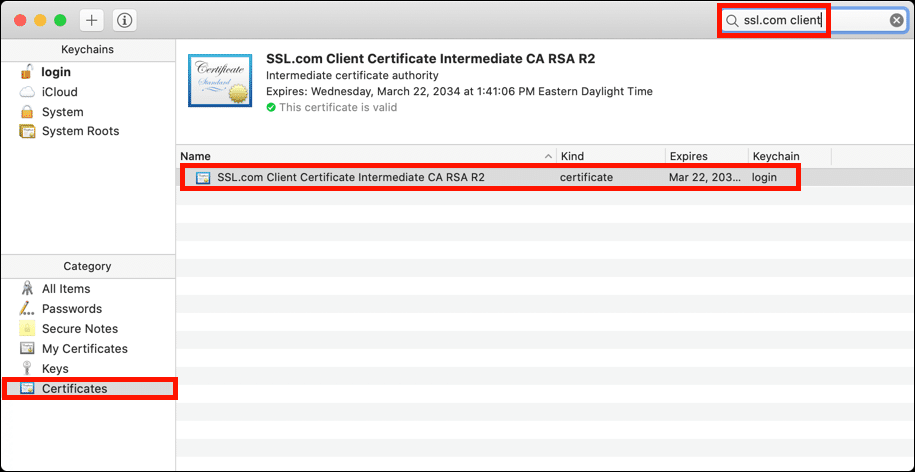
Task: Click the magnifying glass search icon
Action: pyautogui.click(x=733, y=20)
